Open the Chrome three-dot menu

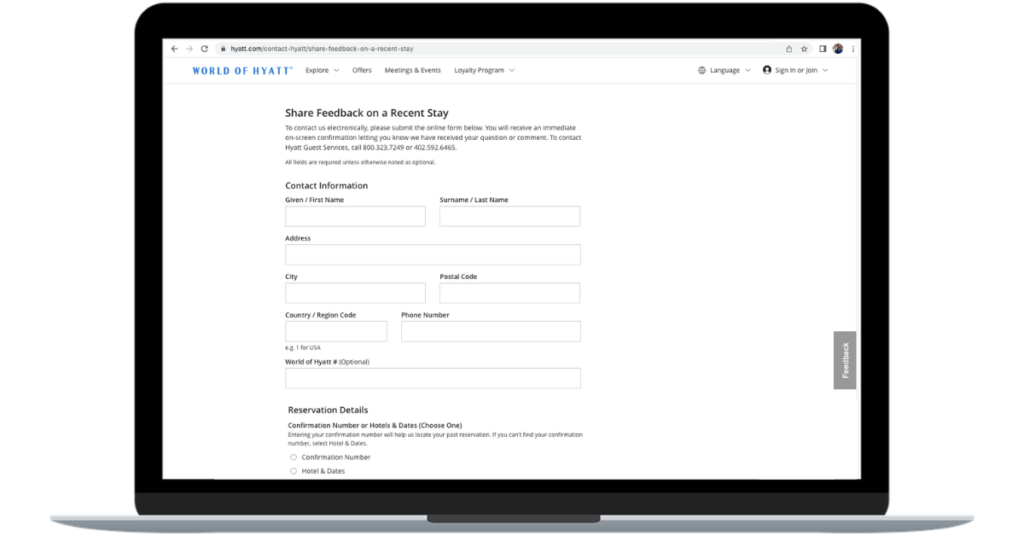coord(852,48)
